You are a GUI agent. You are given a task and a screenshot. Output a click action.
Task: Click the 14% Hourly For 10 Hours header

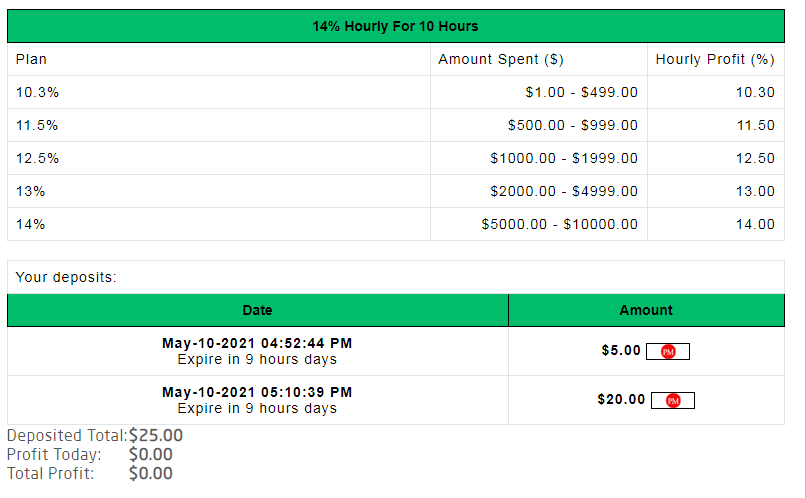(396, 26)
